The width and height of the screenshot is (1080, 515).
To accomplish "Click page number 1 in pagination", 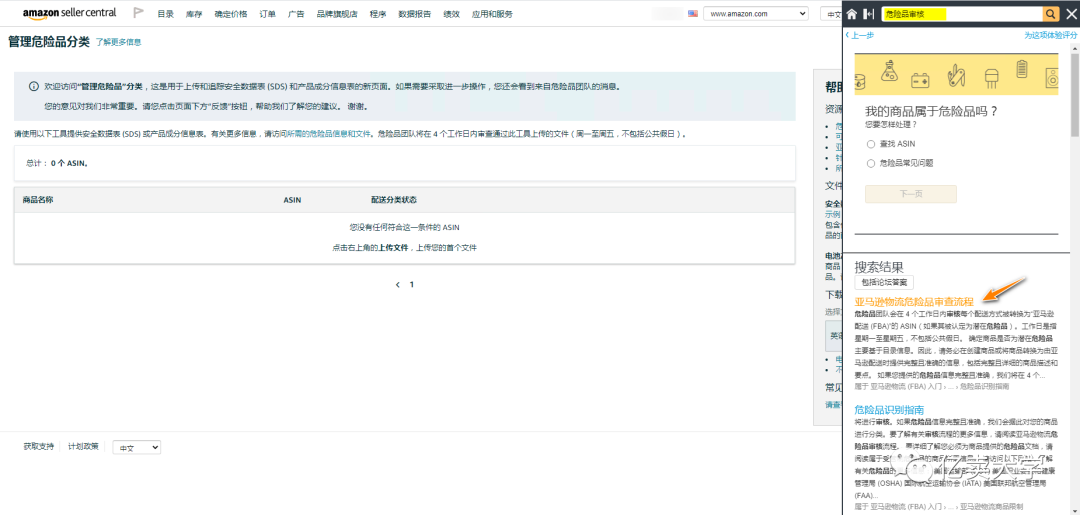I will point(412,284).
